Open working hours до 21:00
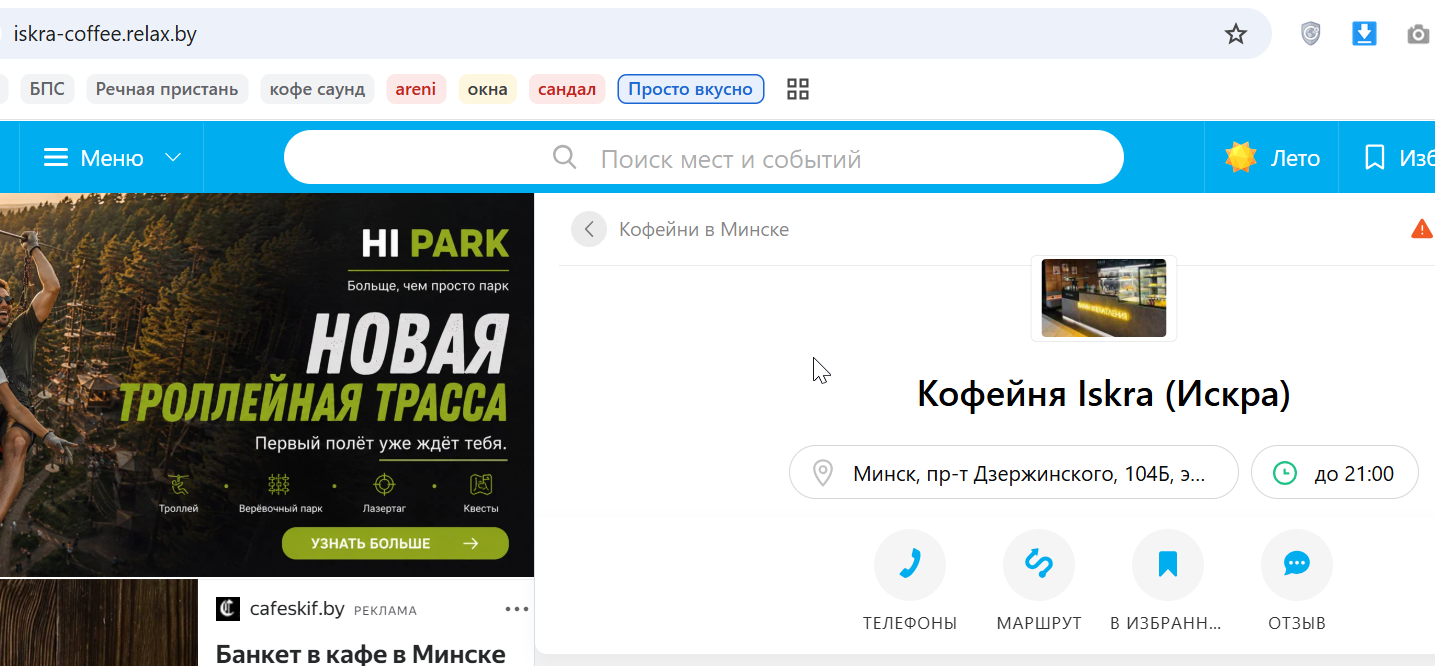The width and height of the screenshot is (1435, 666). tap(1335, 472)
